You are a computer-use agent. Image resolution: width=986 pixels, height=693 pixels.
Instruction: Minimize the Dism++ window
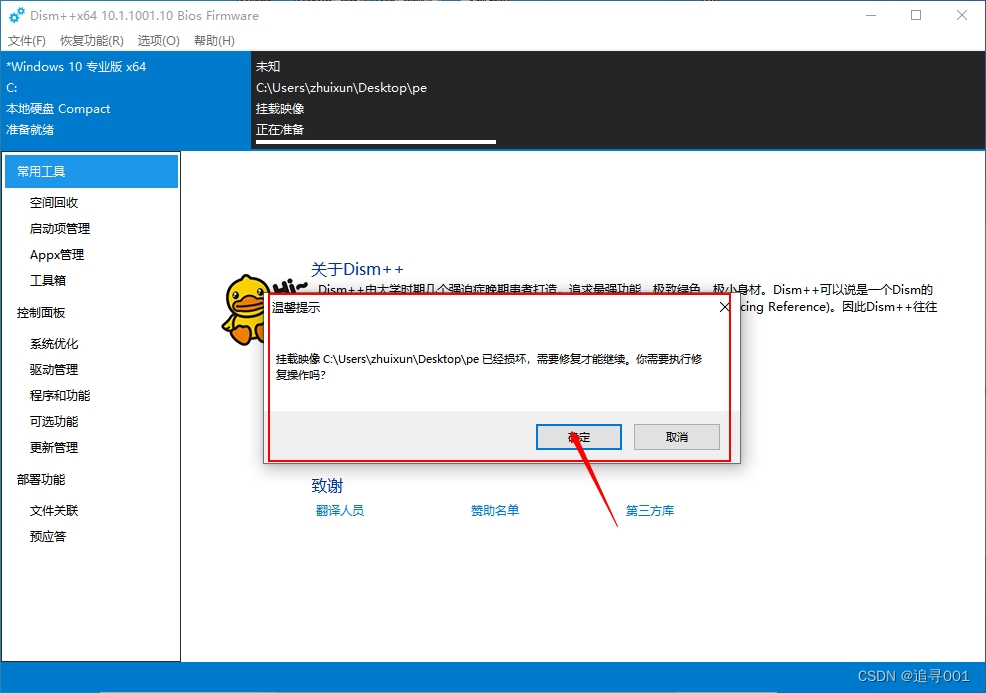point(871,15)
